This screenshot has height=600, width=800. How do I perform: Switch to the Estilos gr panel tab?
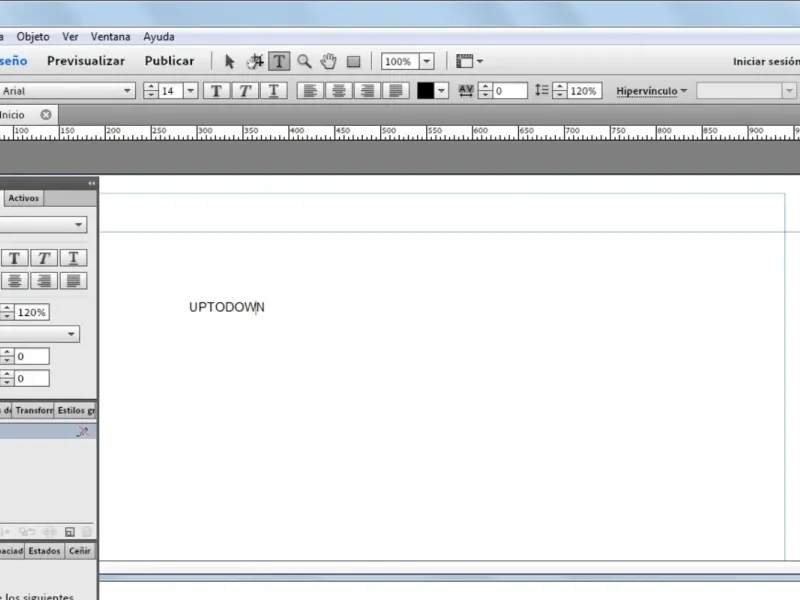point(76,410)
